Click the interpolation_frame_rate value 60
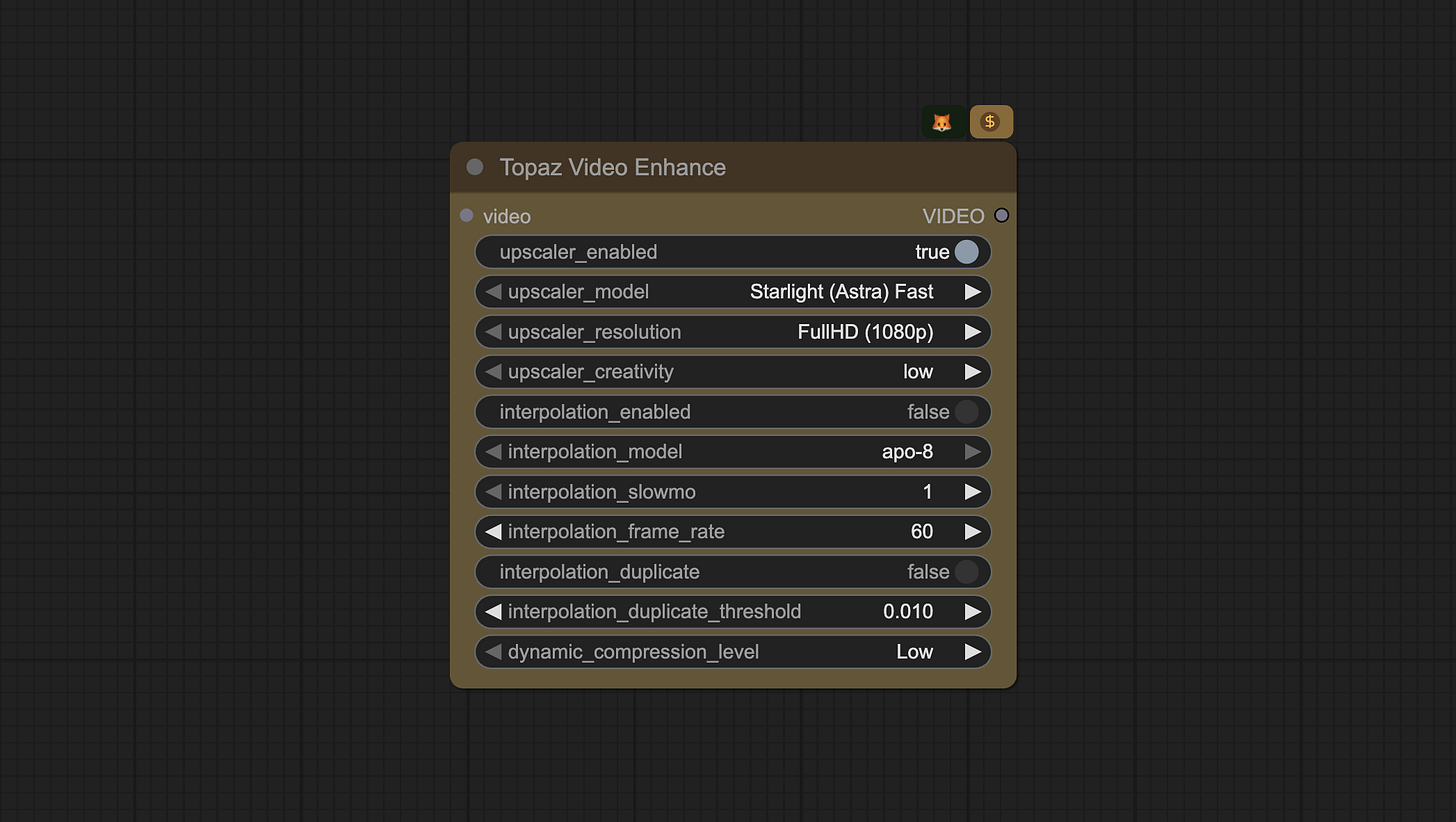The width and height of the screenshot is (1456, 822). [922, 532]
